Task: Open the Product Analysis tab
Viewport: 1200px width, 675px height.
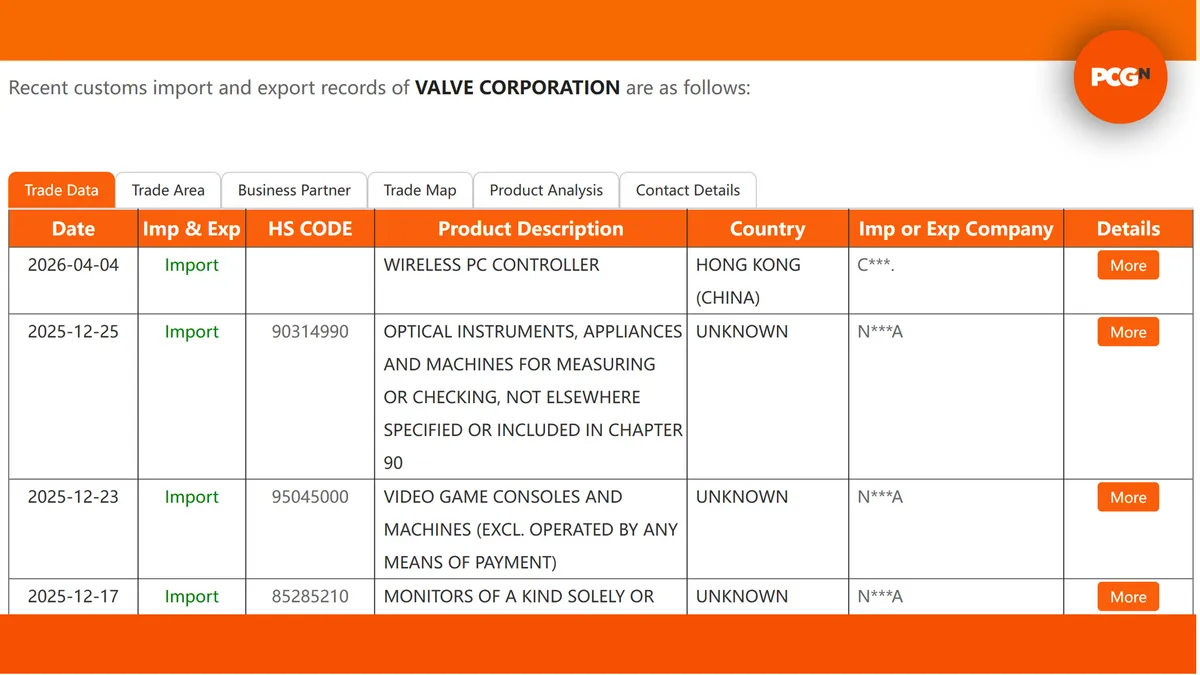Action: click(546, 190)
